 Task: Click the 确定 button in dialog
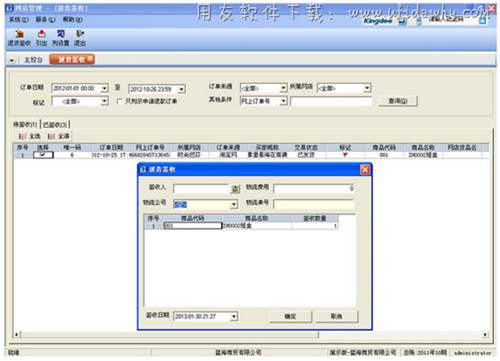pyautogui.click(x=290, y=316)
